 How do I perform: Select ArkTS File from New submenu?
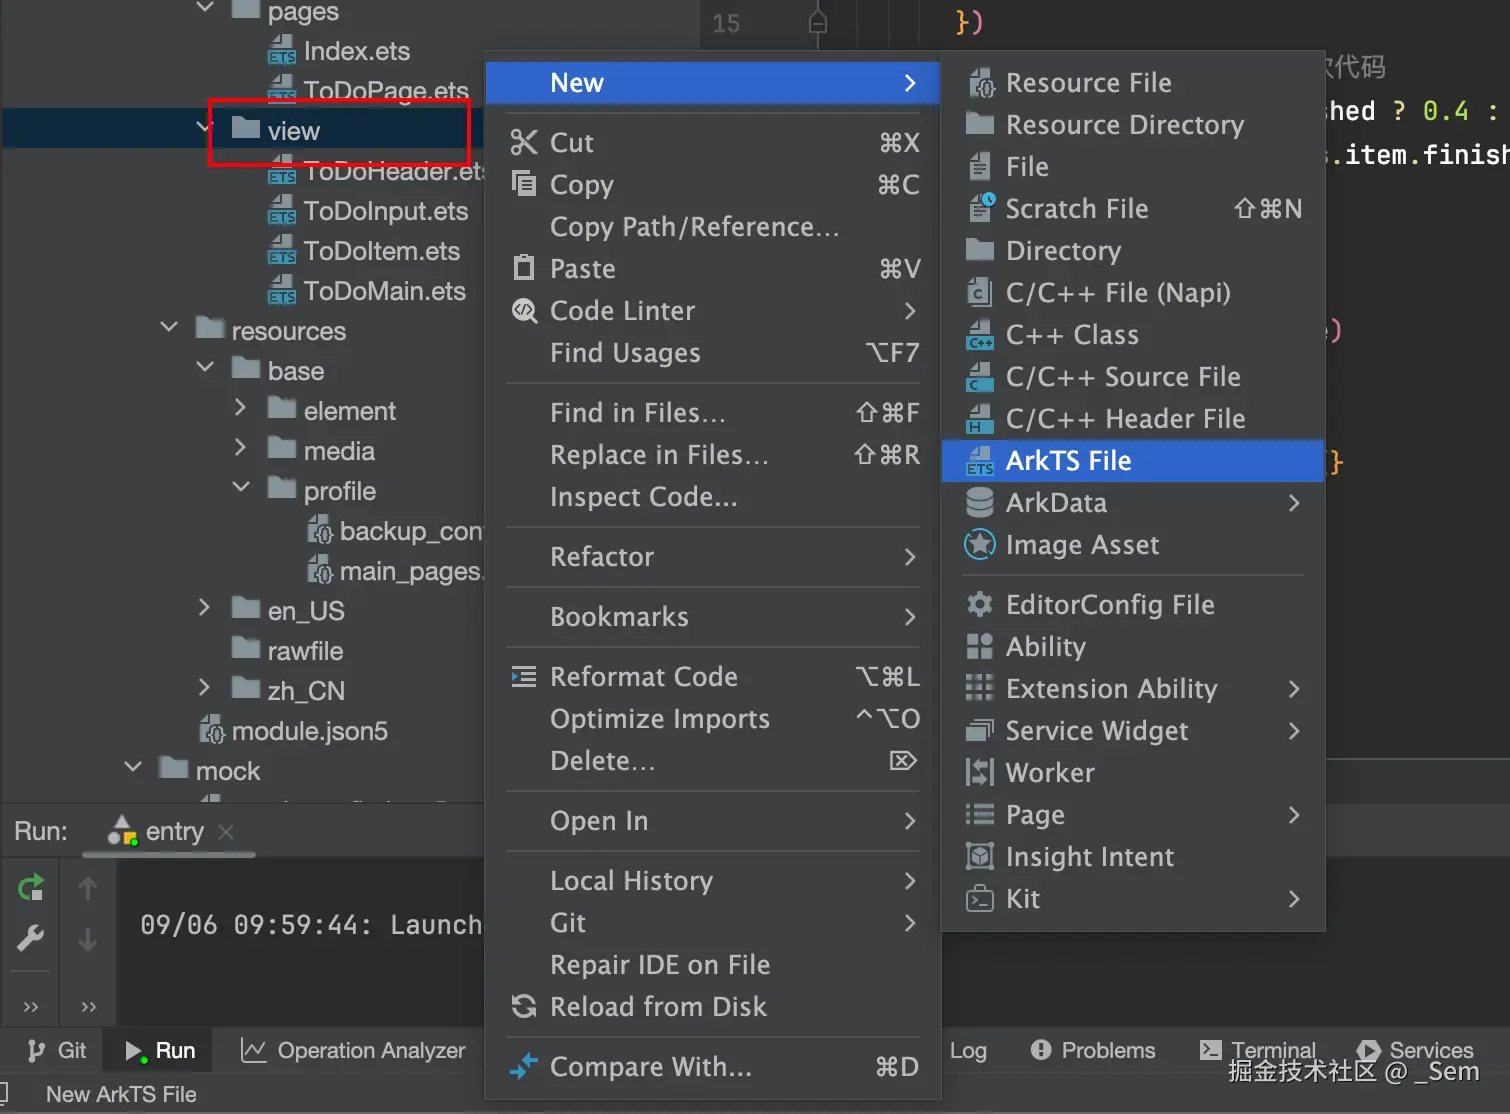coord(1068,461)
